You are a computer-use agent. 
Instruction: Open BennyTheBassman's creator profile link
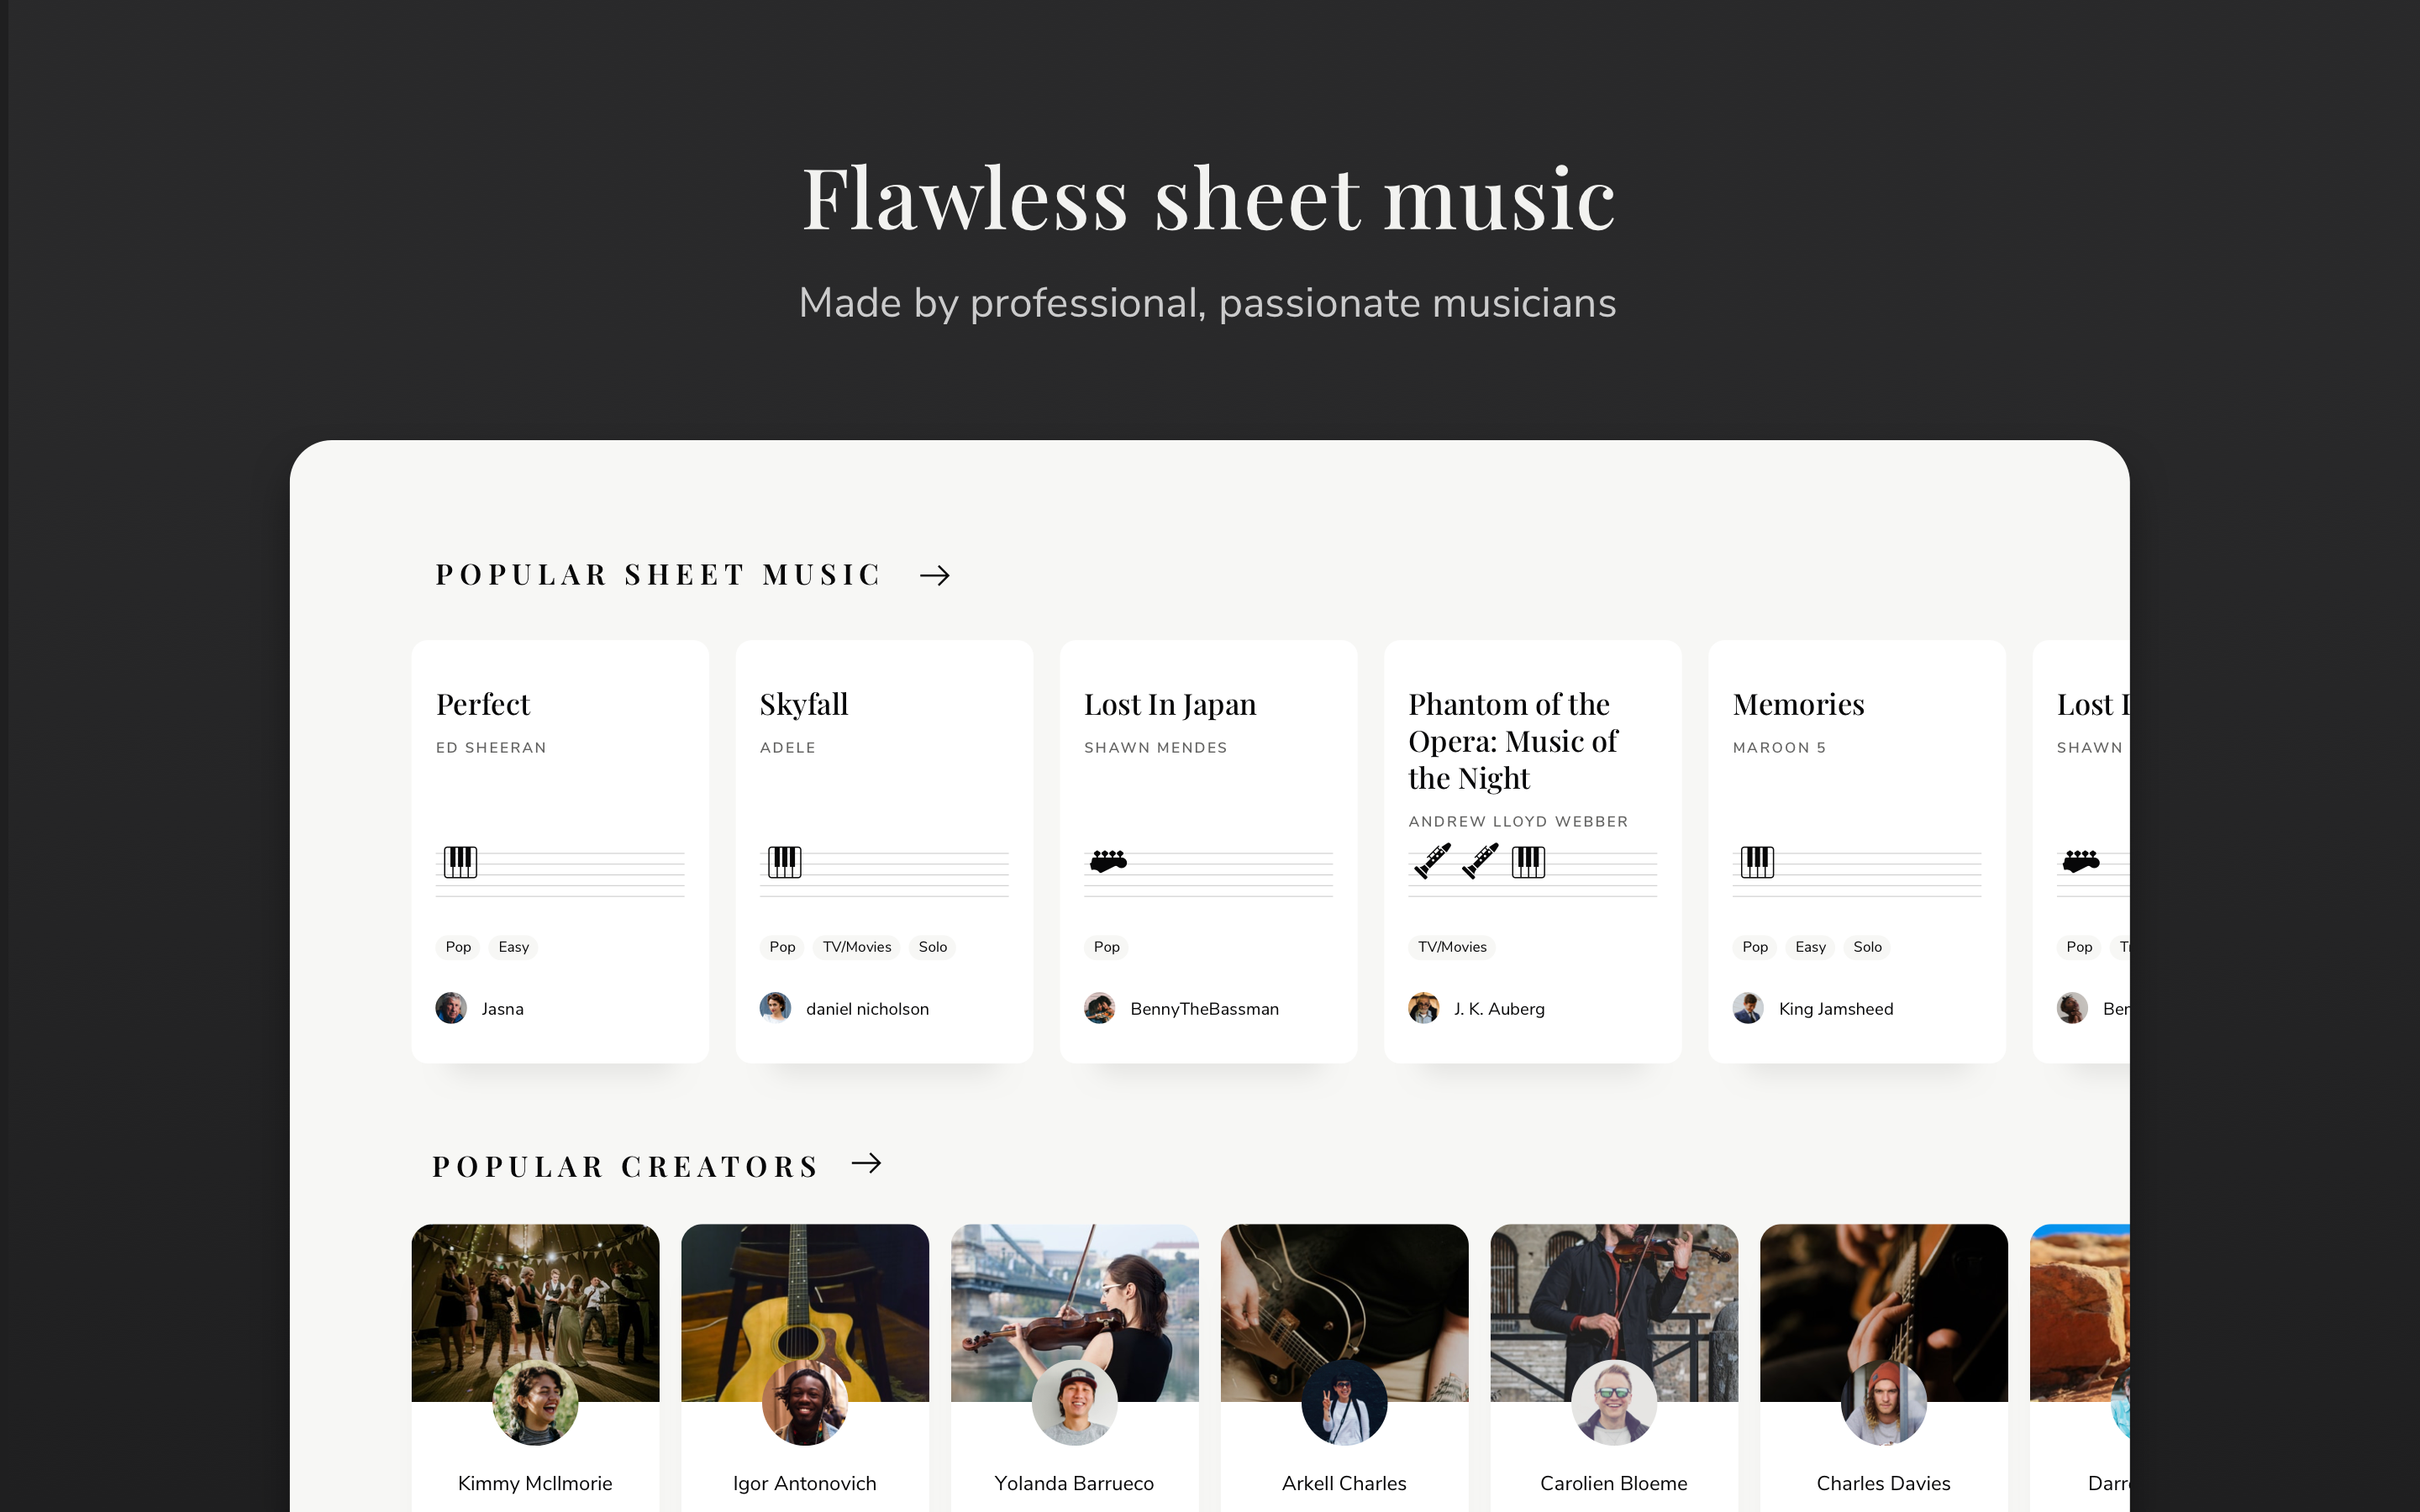[x=1204, y=1009]
